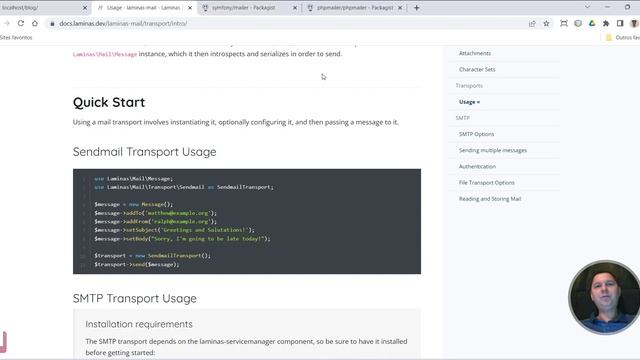Bookmark this page with the star
This screenshot has width=640, height=360.
[x=546, y=24]
